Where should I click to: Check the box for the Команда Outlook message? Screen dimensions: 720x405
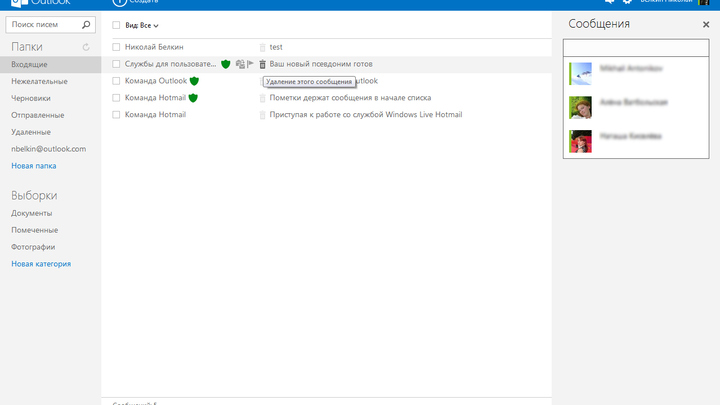116,81
